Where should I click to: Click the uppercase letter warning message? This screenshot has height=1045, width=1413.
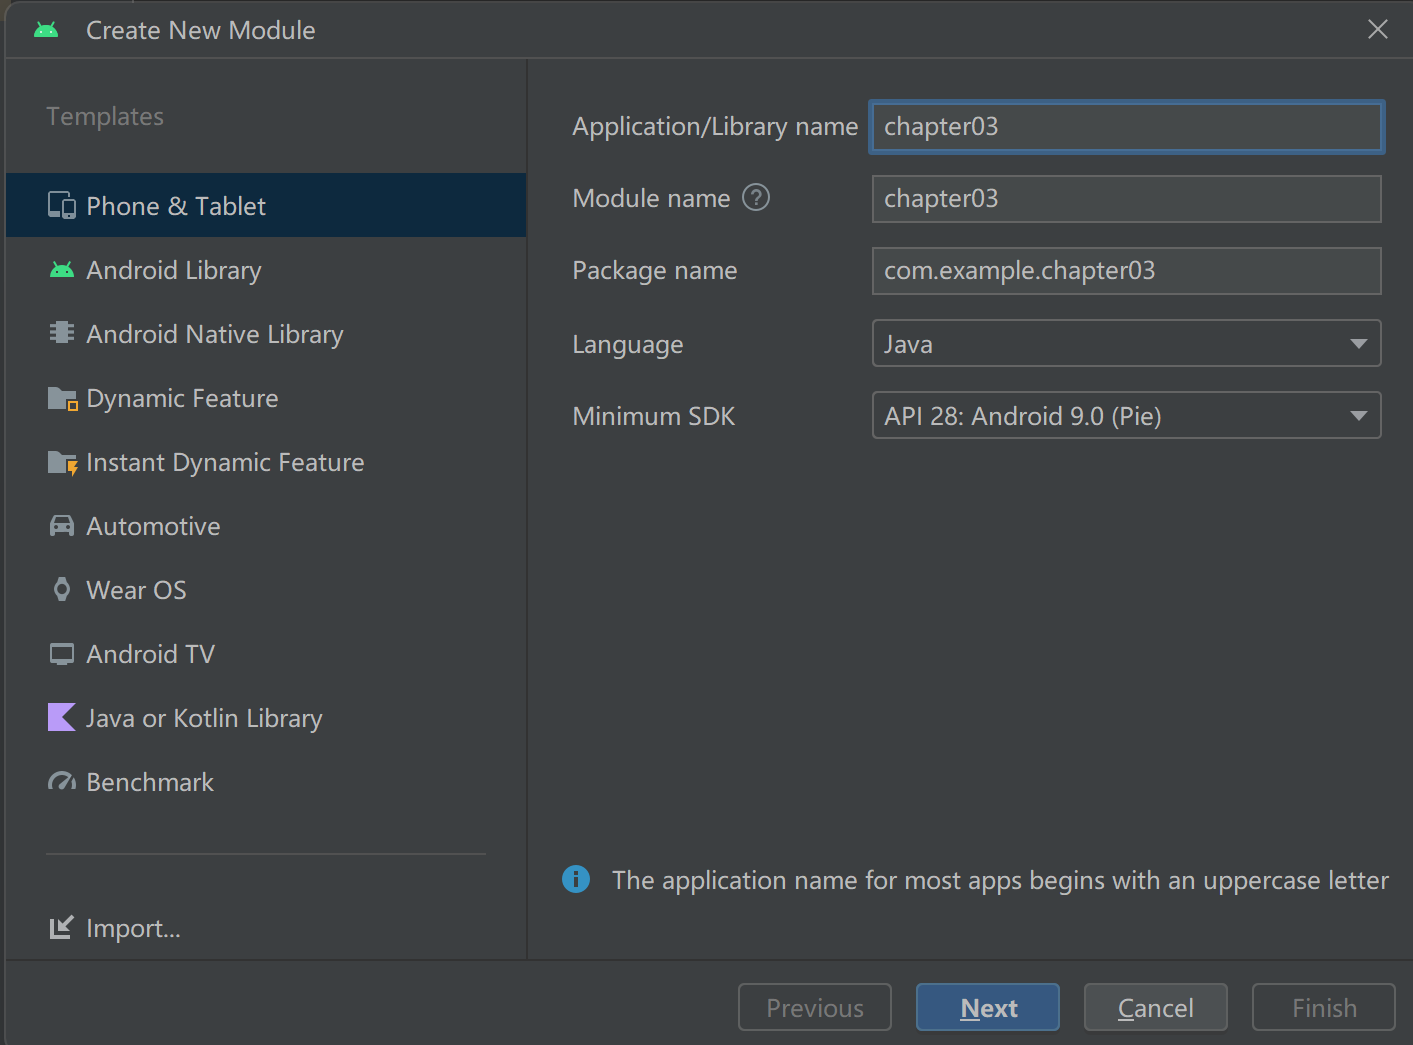[1000, 880]
